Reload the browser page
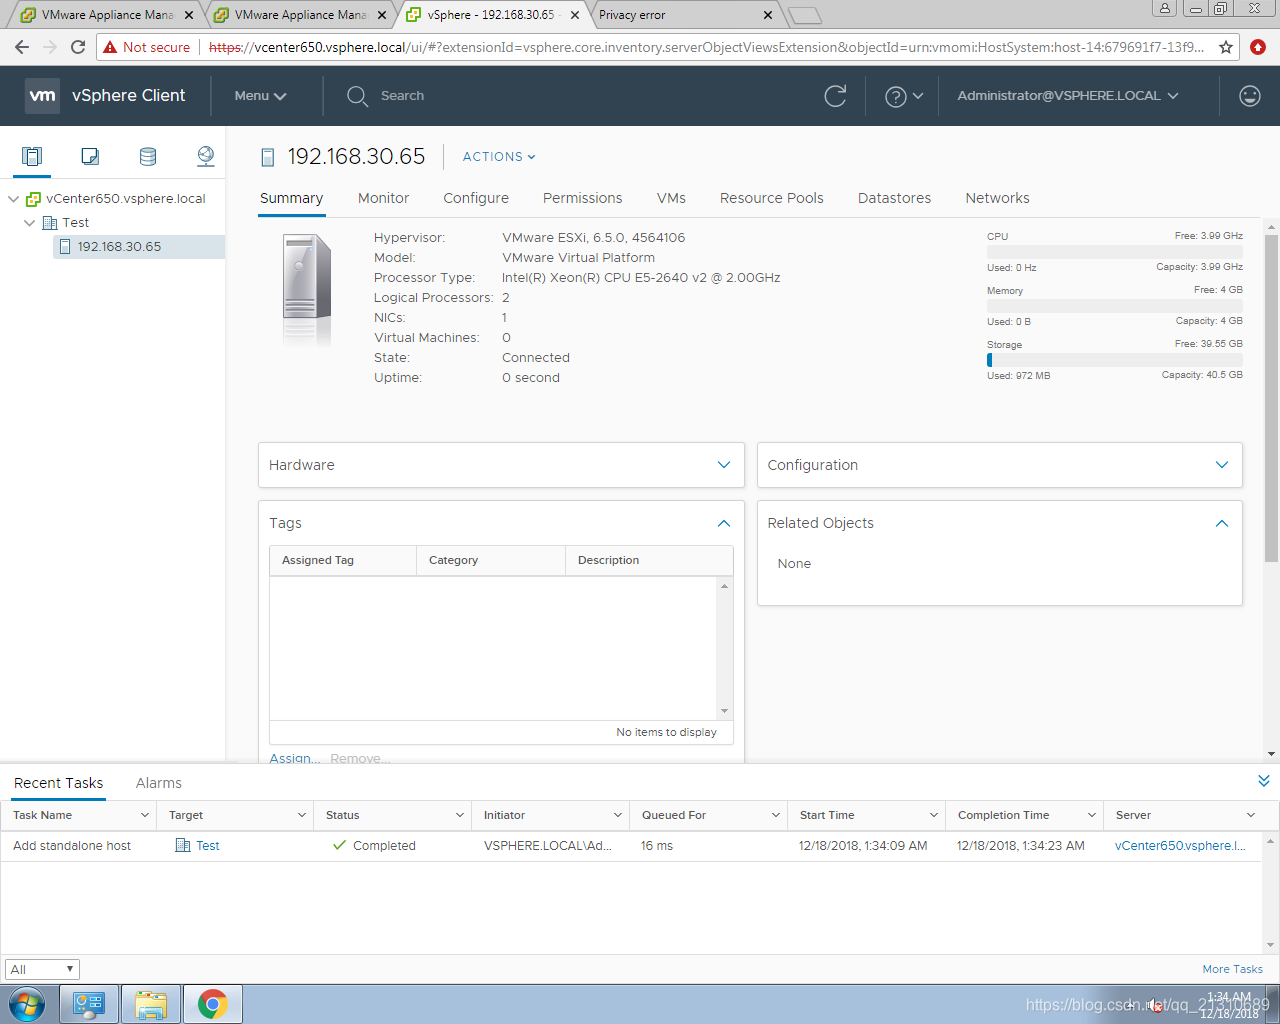The height and width of the screenshot is (1024, 1280). click(x=78, y=47)
